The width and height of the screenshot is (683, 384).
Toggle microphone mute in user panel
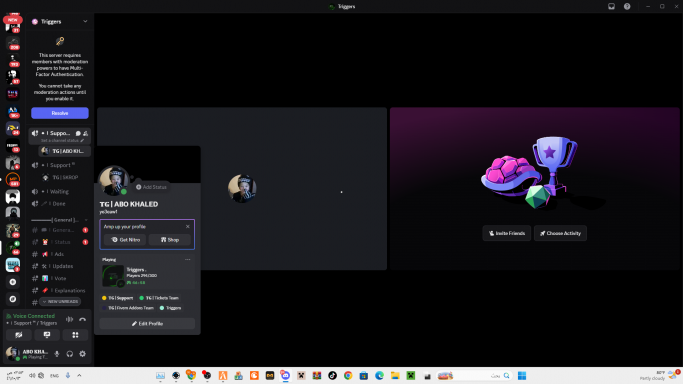(x=57, y=354)
